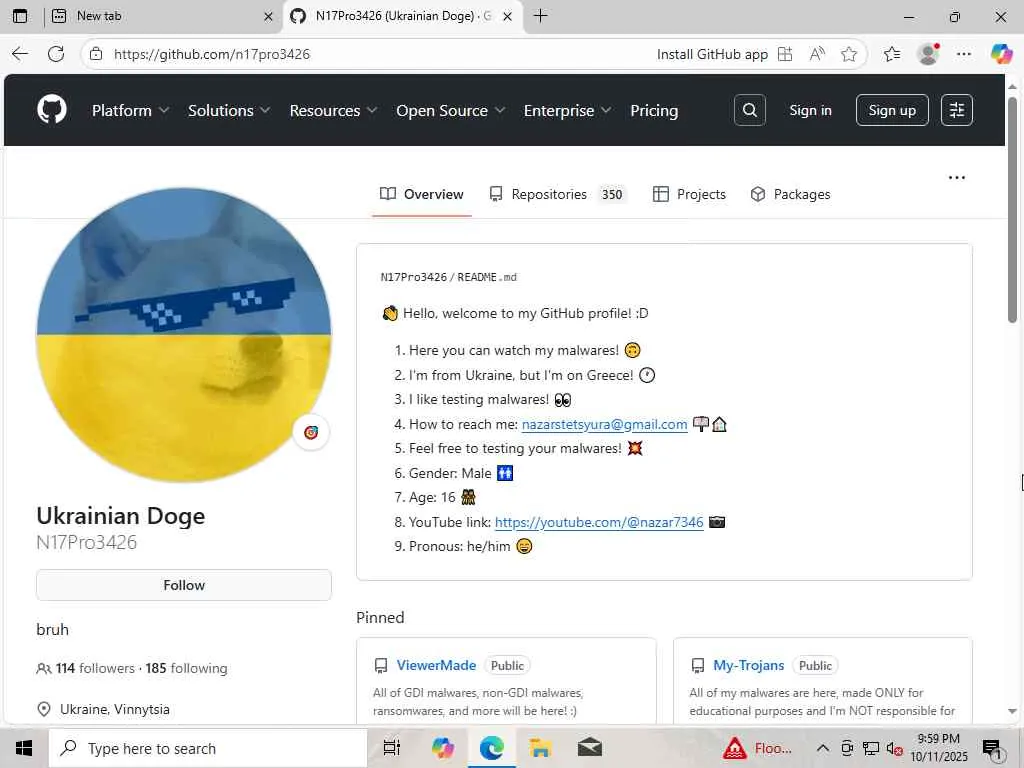Click the scrollbar down arrow
The height and width of the screenshot is (768, 1024).
pyautogui.click(x=1012, y=711)
